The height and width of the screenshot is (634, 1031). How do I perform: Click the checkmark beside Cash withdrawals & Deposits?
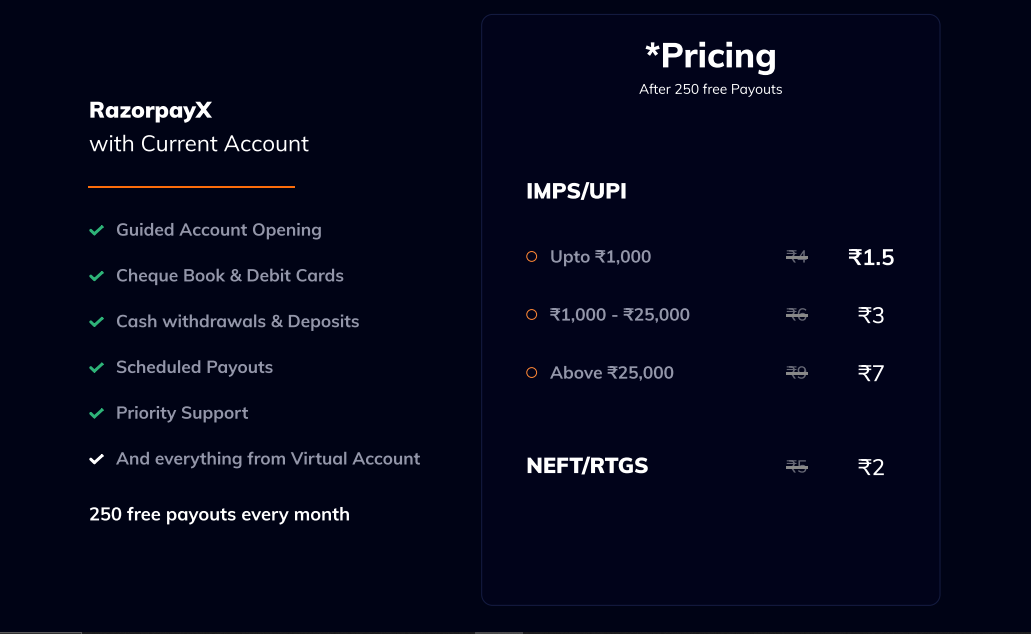coord(97,322)
